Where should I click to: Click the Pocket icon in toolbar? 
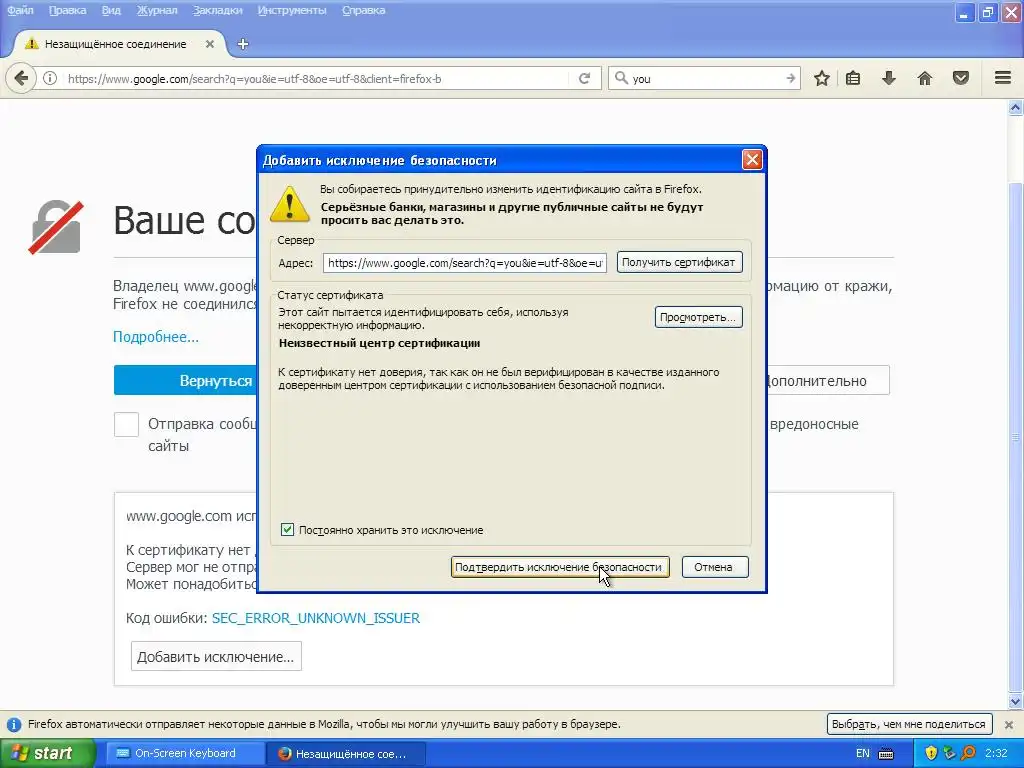pos(961,78)
